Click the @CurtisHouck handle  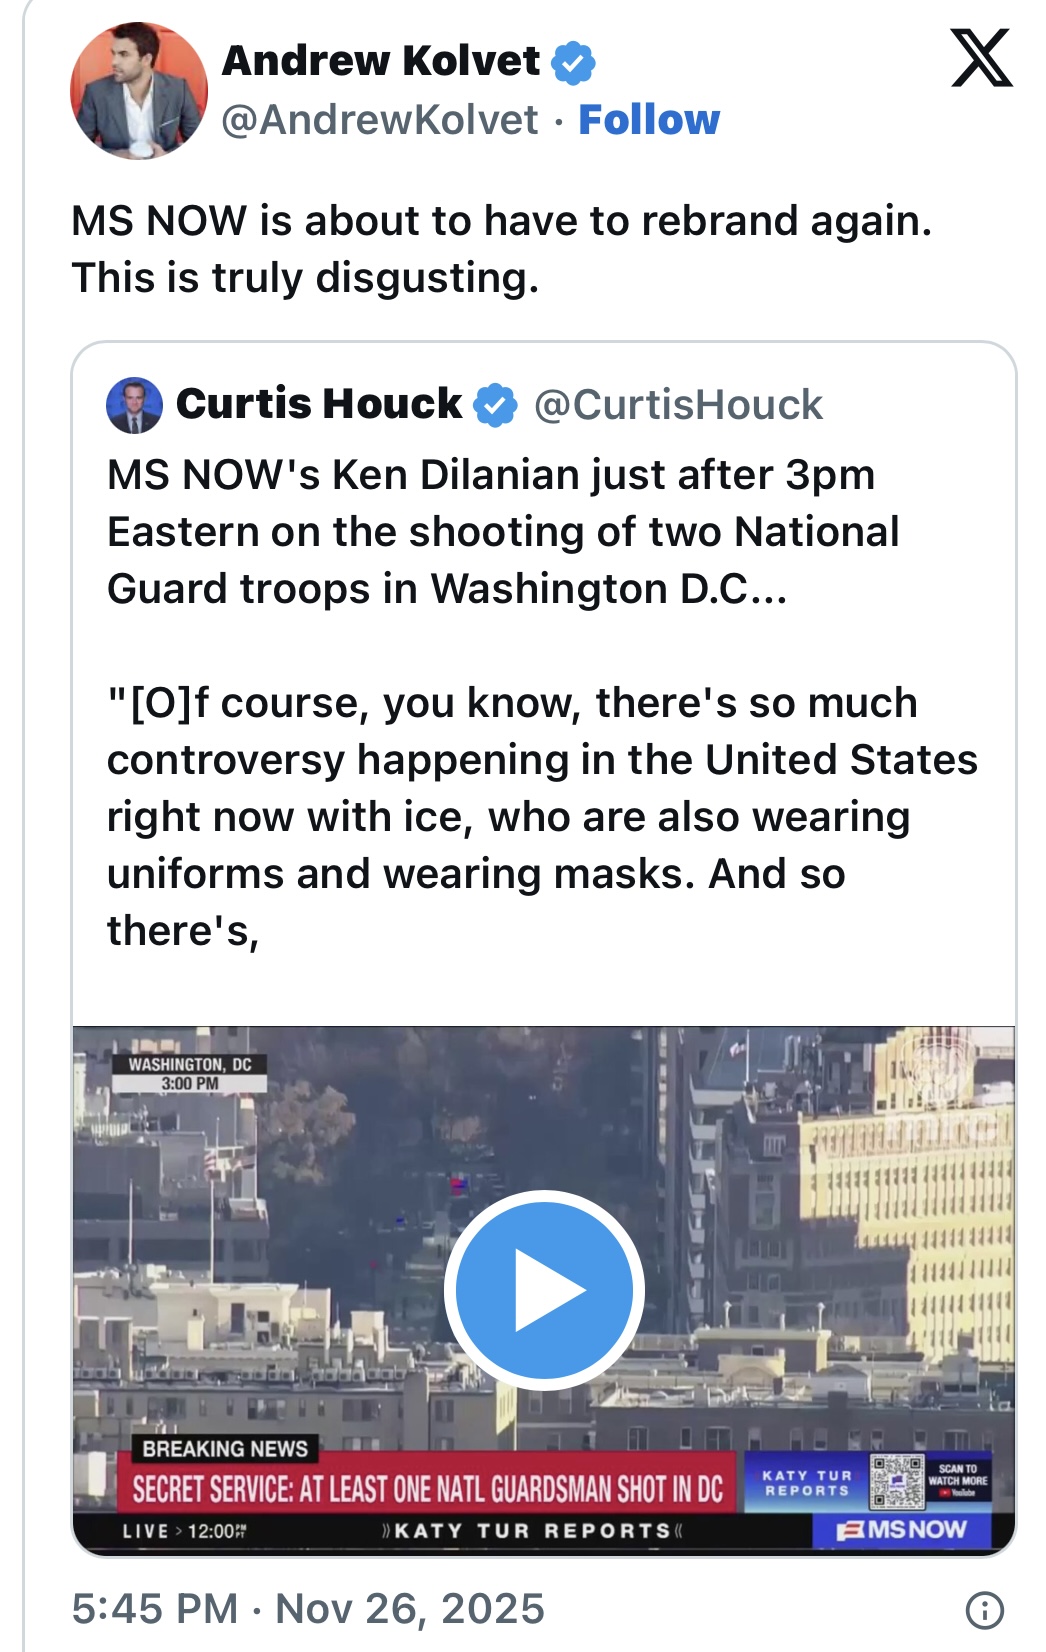click(x=678, y=405)
